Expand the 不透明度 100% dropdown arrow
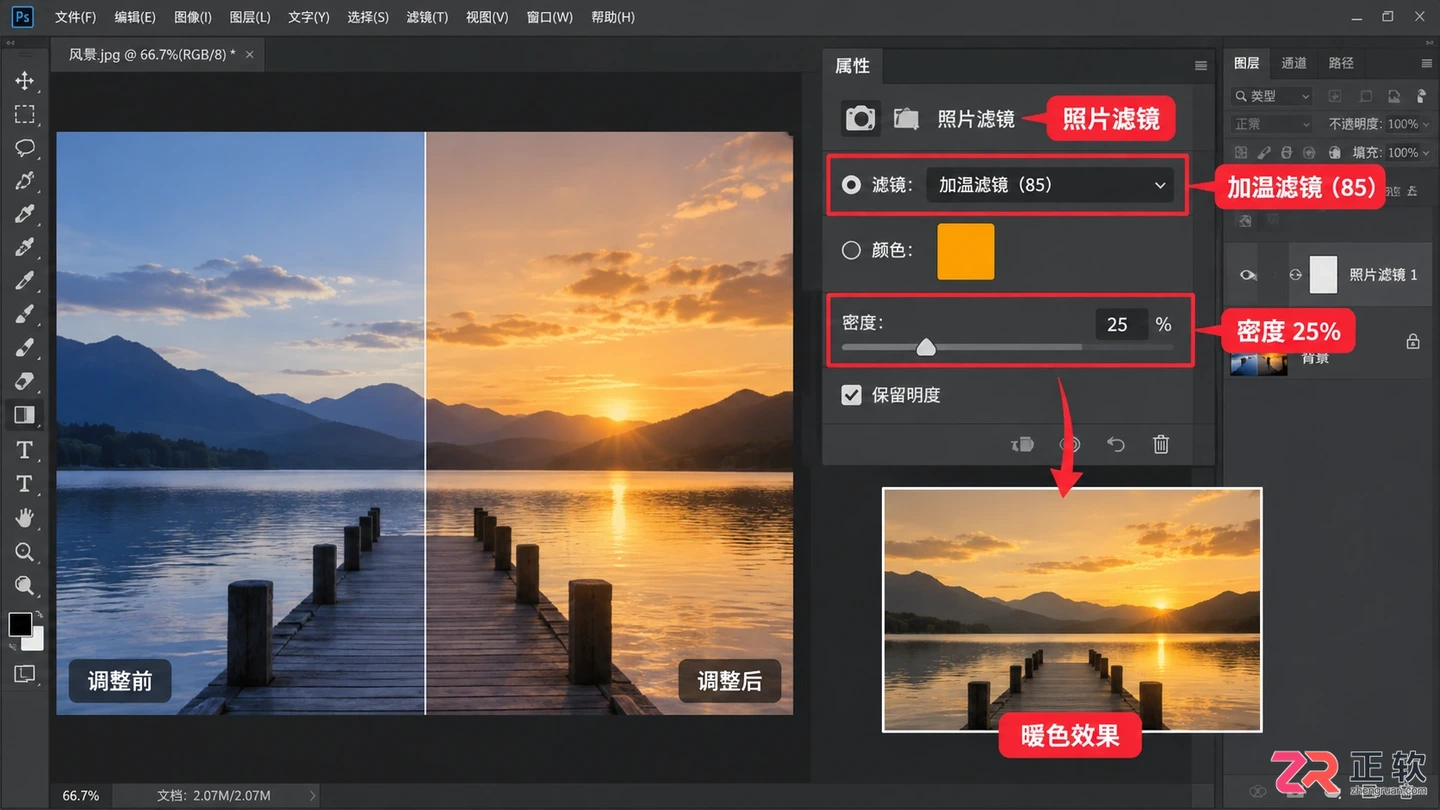1440x810 pixels. [1426, 124]
